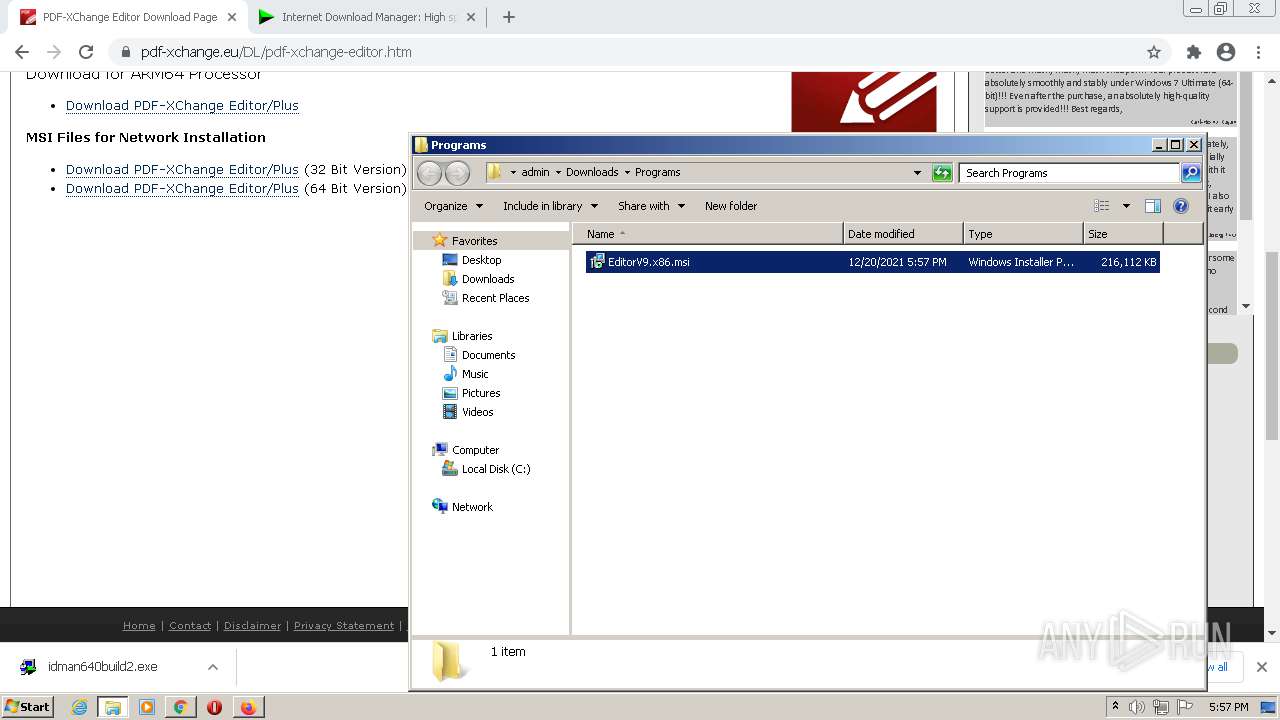Open Internet Explorer from the taskbar
Viewport: 1280px width, 720px height.
(79, 707)
